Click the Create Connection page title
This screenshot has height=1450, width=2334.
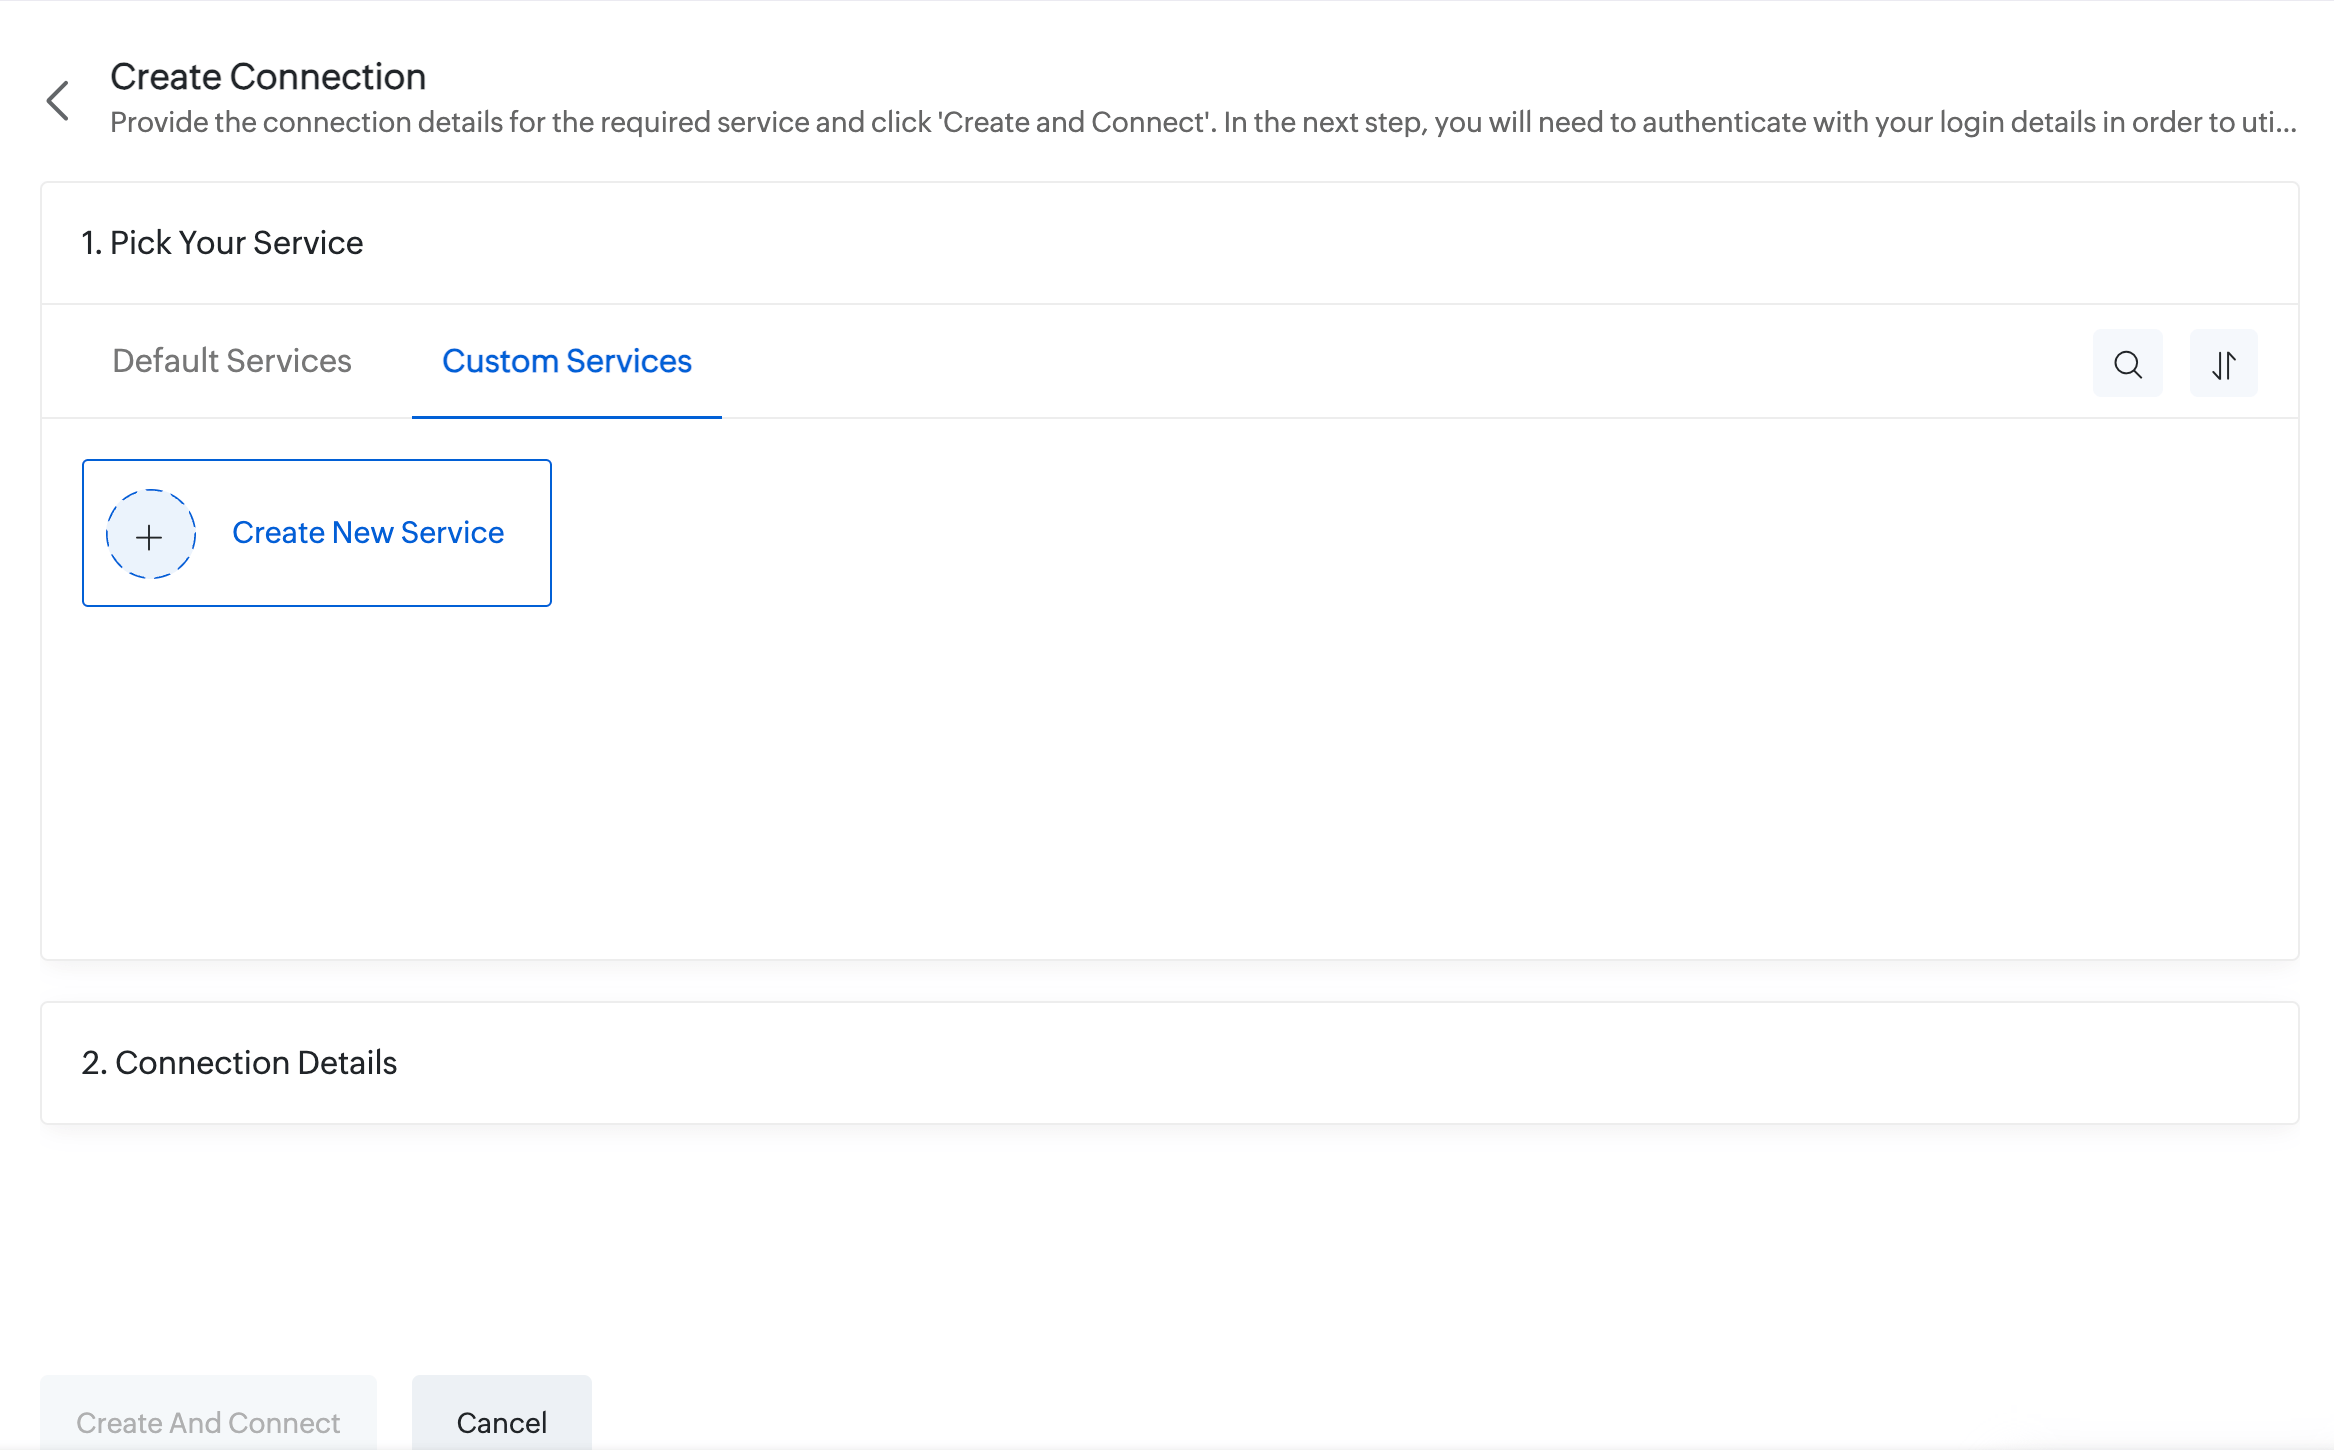268,77
